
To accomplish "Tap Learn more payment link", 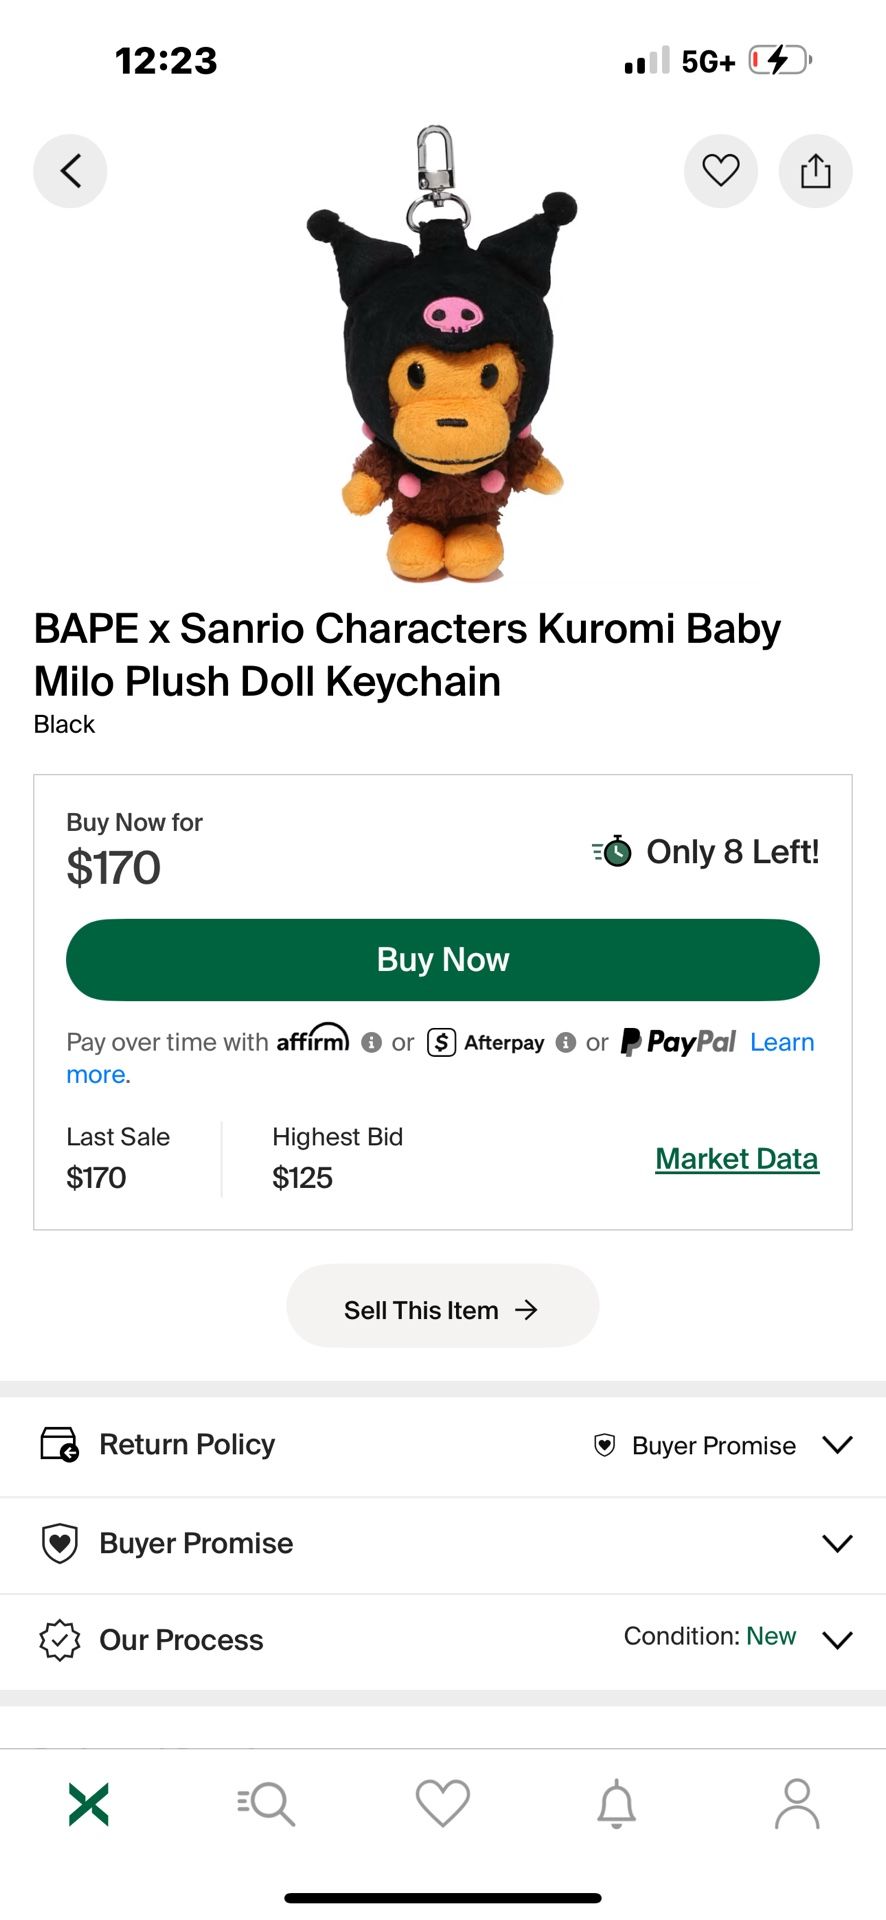I will point(782,1042).
